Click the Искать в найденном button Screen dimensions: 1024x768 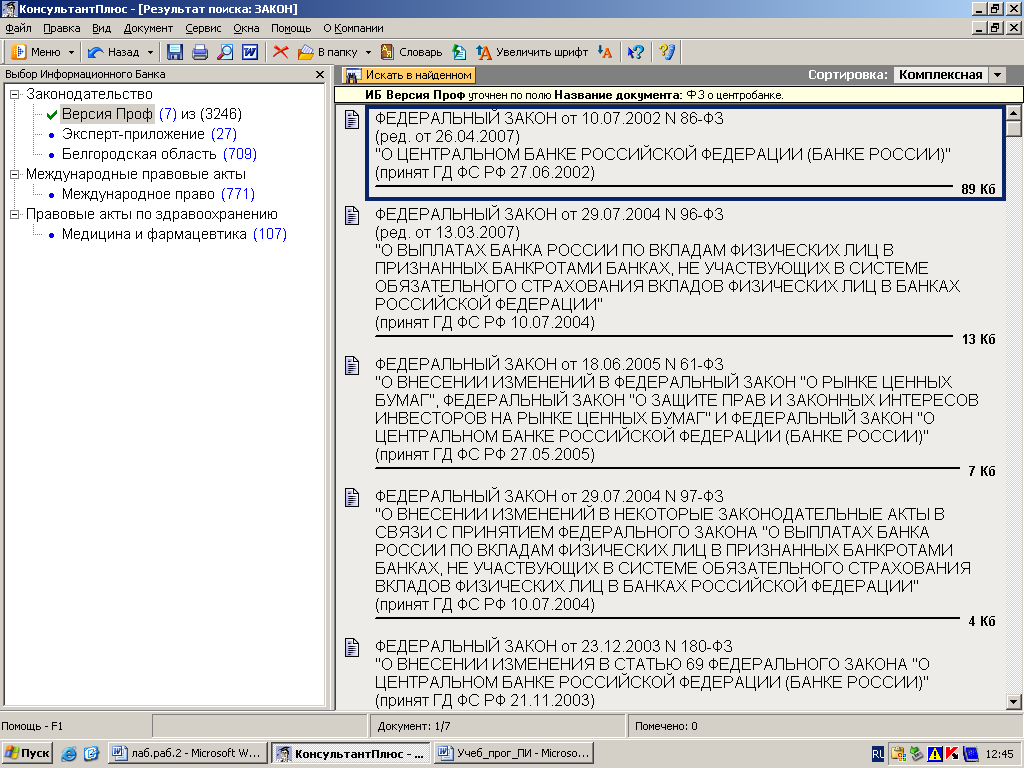coord(409,75)
